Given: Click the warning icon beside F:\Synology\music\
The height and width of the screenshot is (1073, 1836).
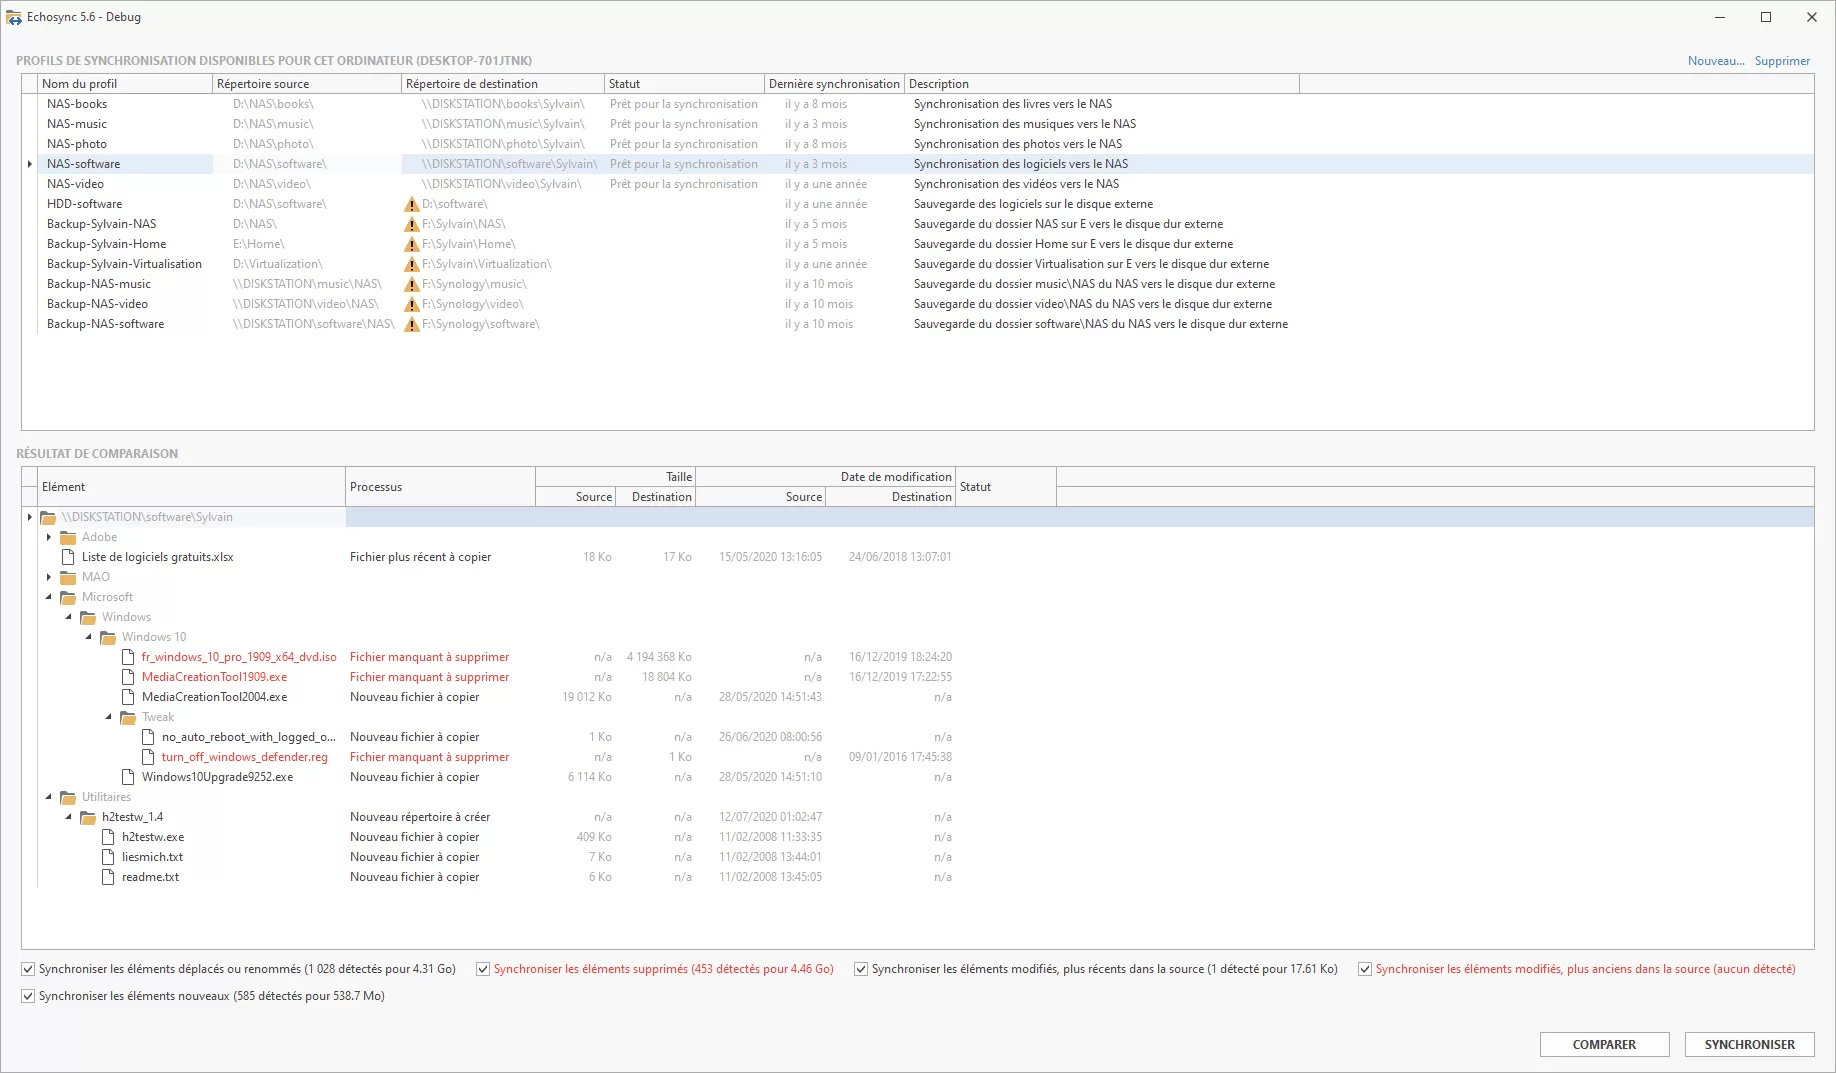Looking at the screenshot, I should pos(412,283).
